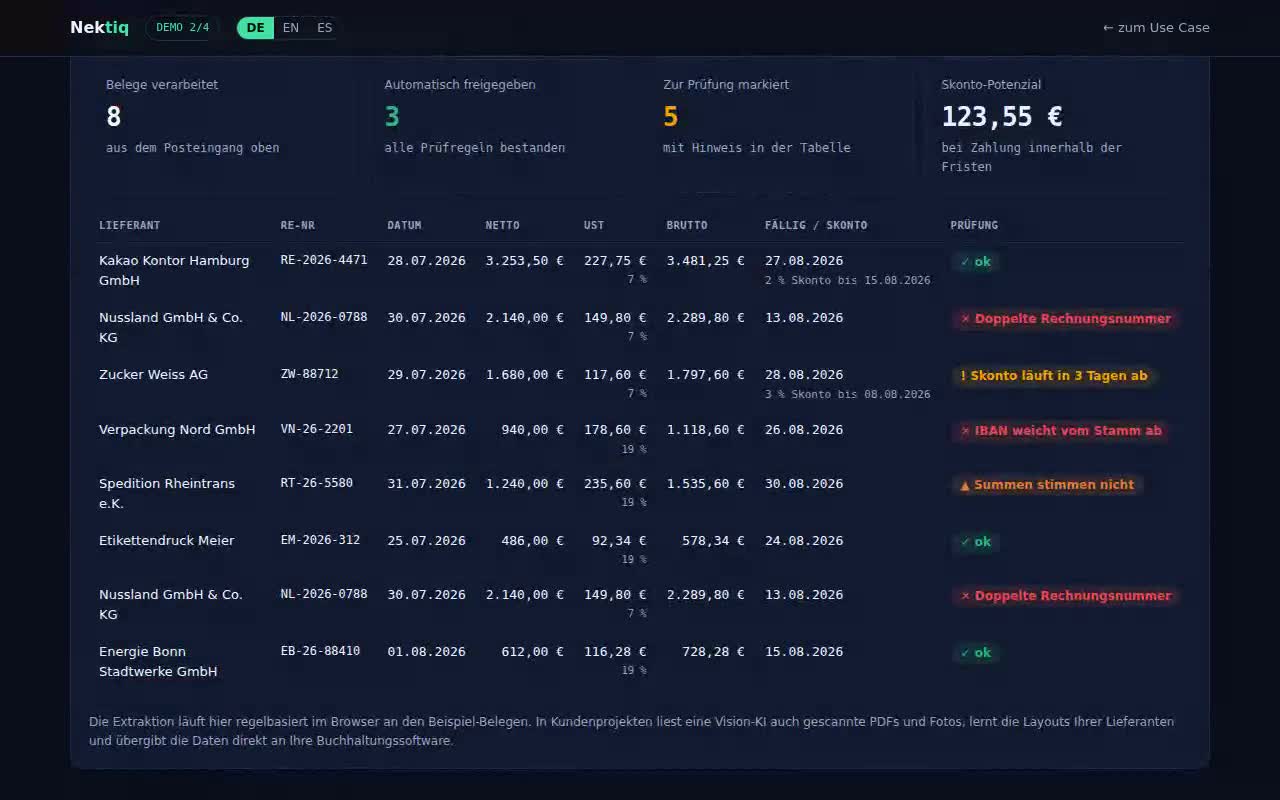Click the Zucker Weiss AG supplier row
This screenshot has width=1280, height=800.
[640, 384]
